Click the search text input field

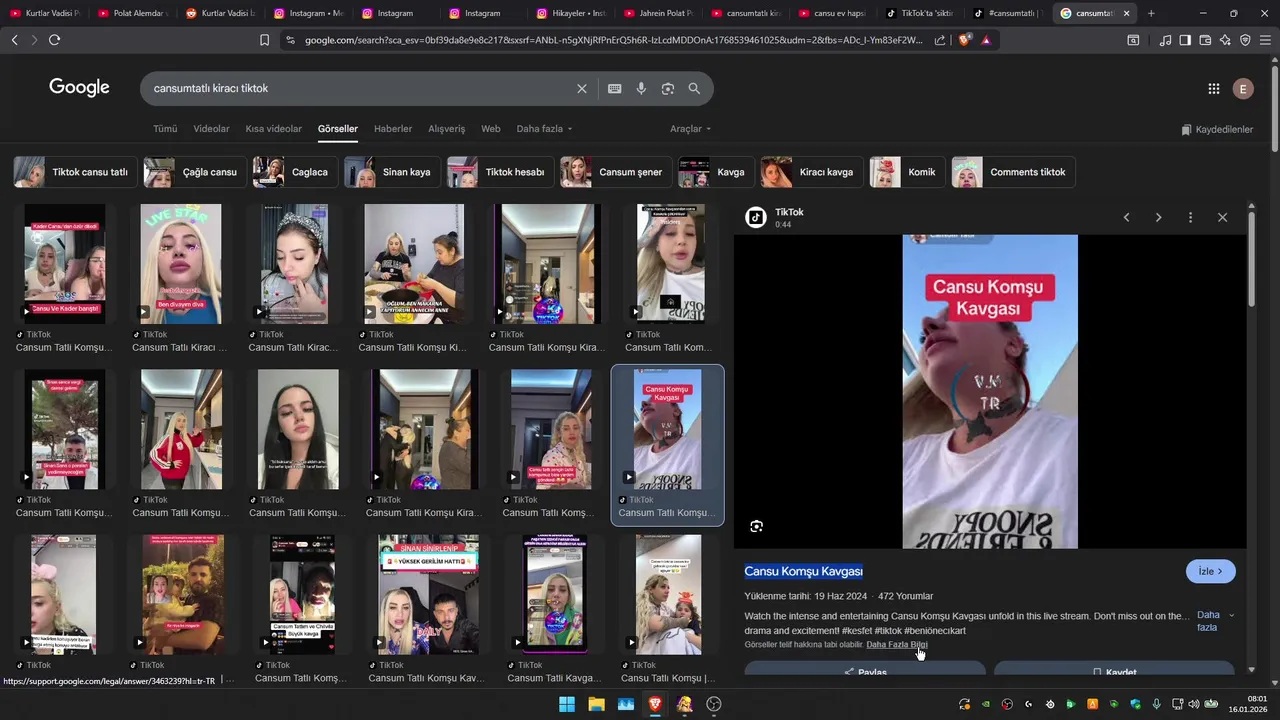360,88
